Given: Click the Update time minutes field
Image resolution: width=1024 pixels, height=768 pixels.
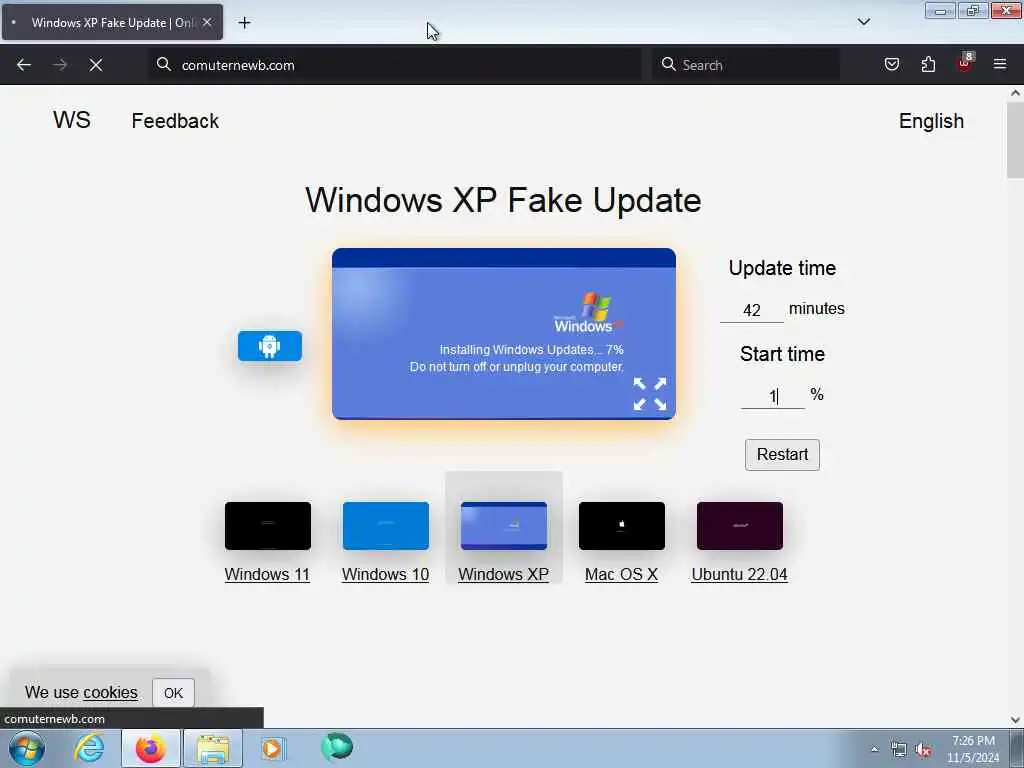Looking at the screenshot, I should 752,310.
